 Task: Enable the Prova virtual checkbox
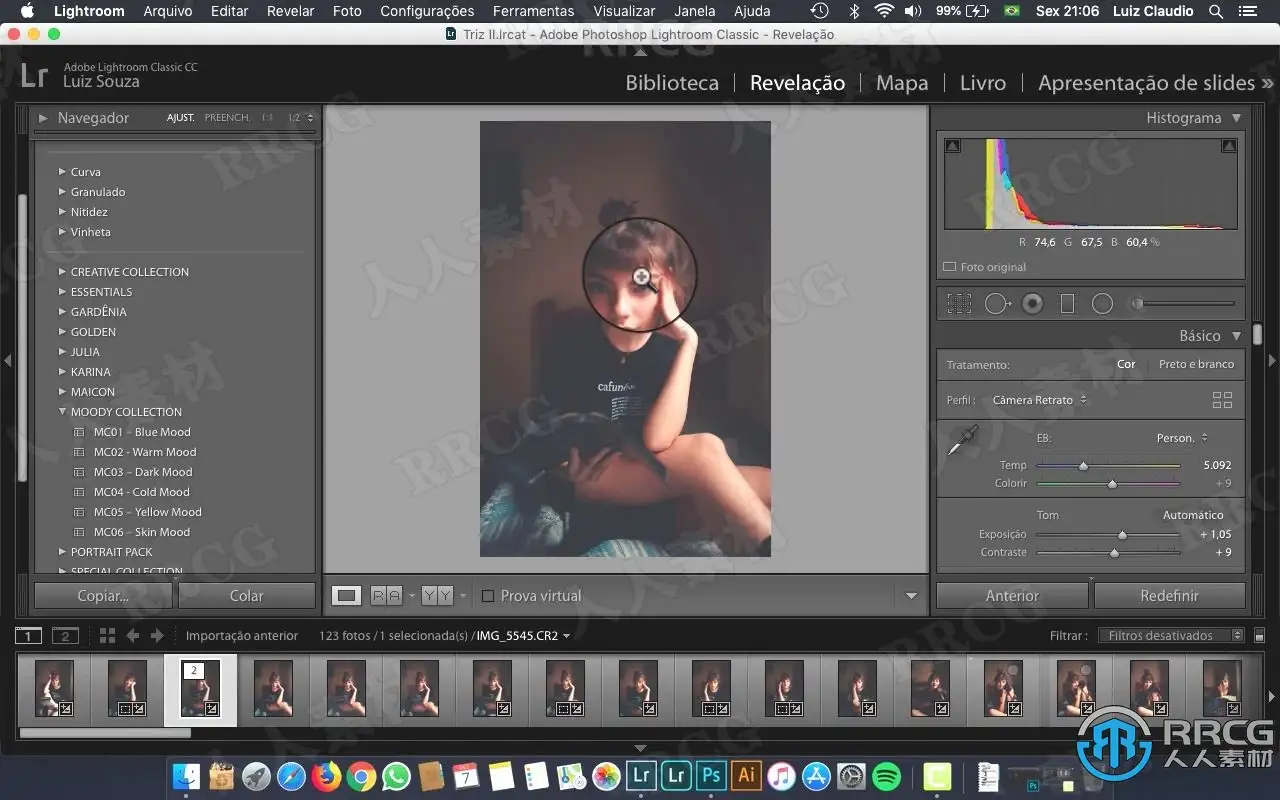tap(488, 596)
